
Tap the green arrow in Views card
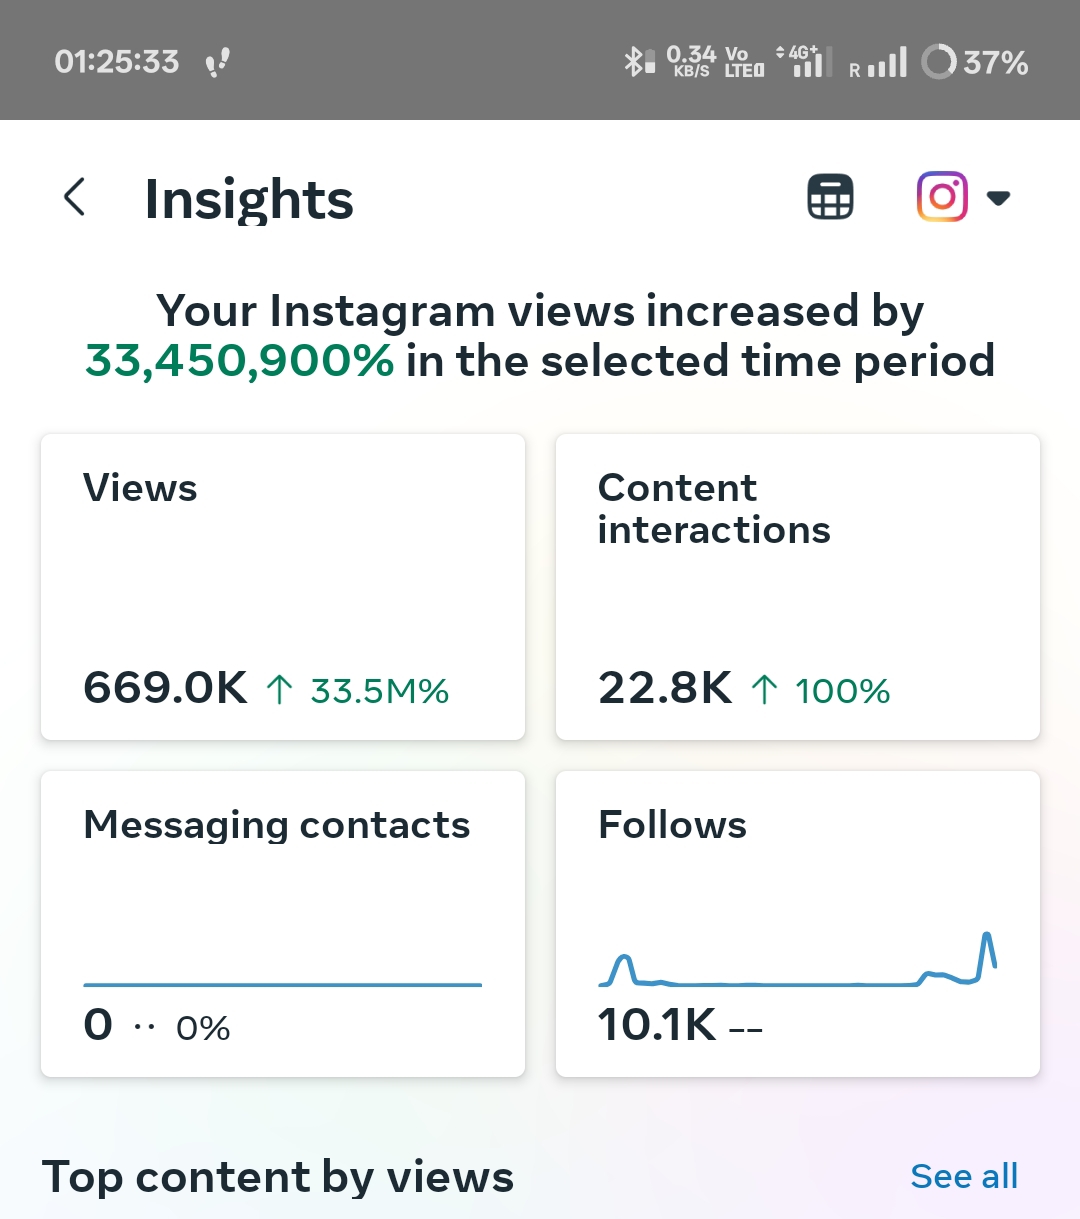coord(280,689)
